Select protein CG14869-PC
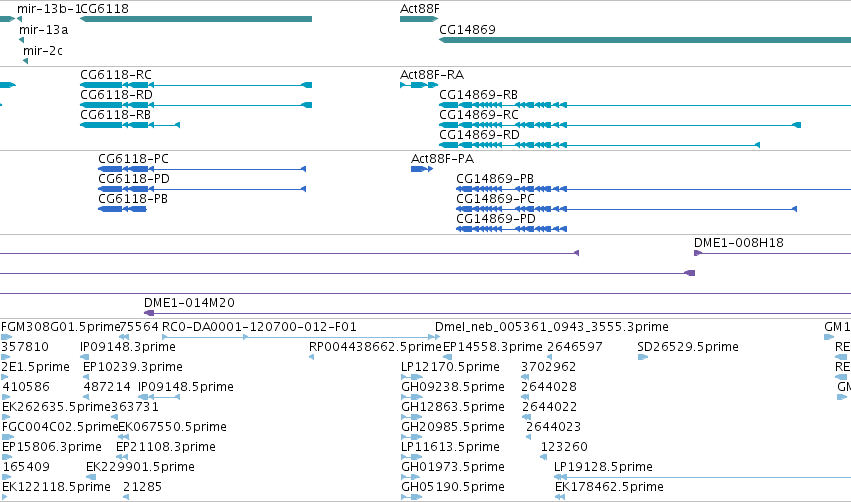Screen dimensions: 851x502 626,209
